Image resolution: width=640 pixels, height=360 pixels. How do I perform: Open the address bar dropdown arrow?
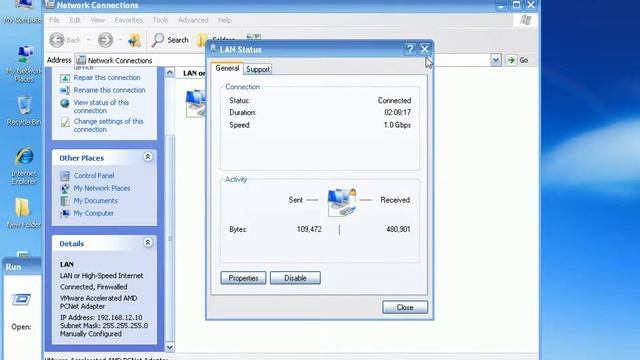(x=496, y=60)
